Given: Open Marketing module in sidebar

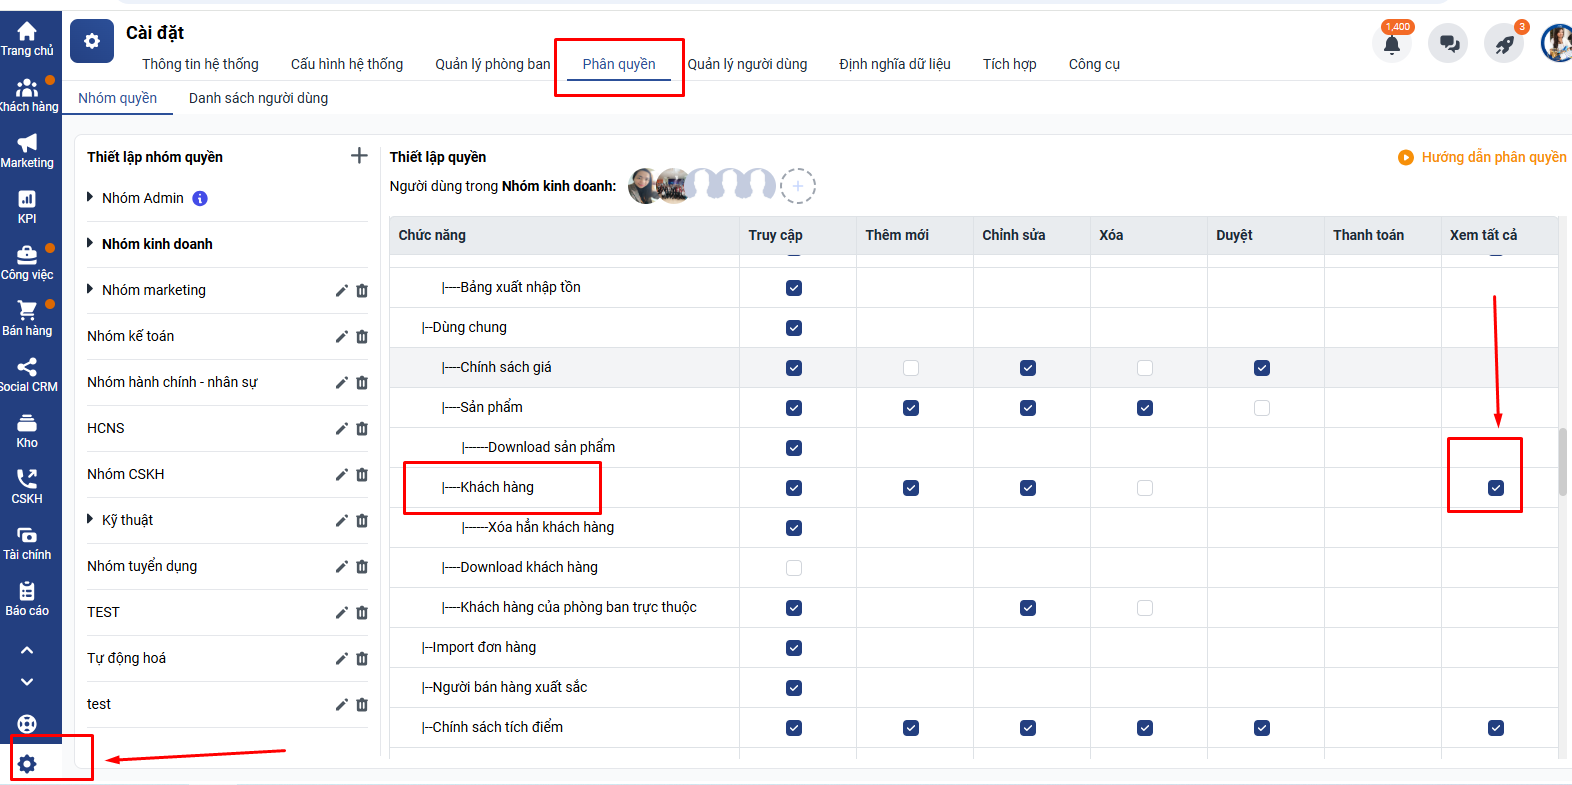Looking at the screenshot, I should [x=27, y=151].
